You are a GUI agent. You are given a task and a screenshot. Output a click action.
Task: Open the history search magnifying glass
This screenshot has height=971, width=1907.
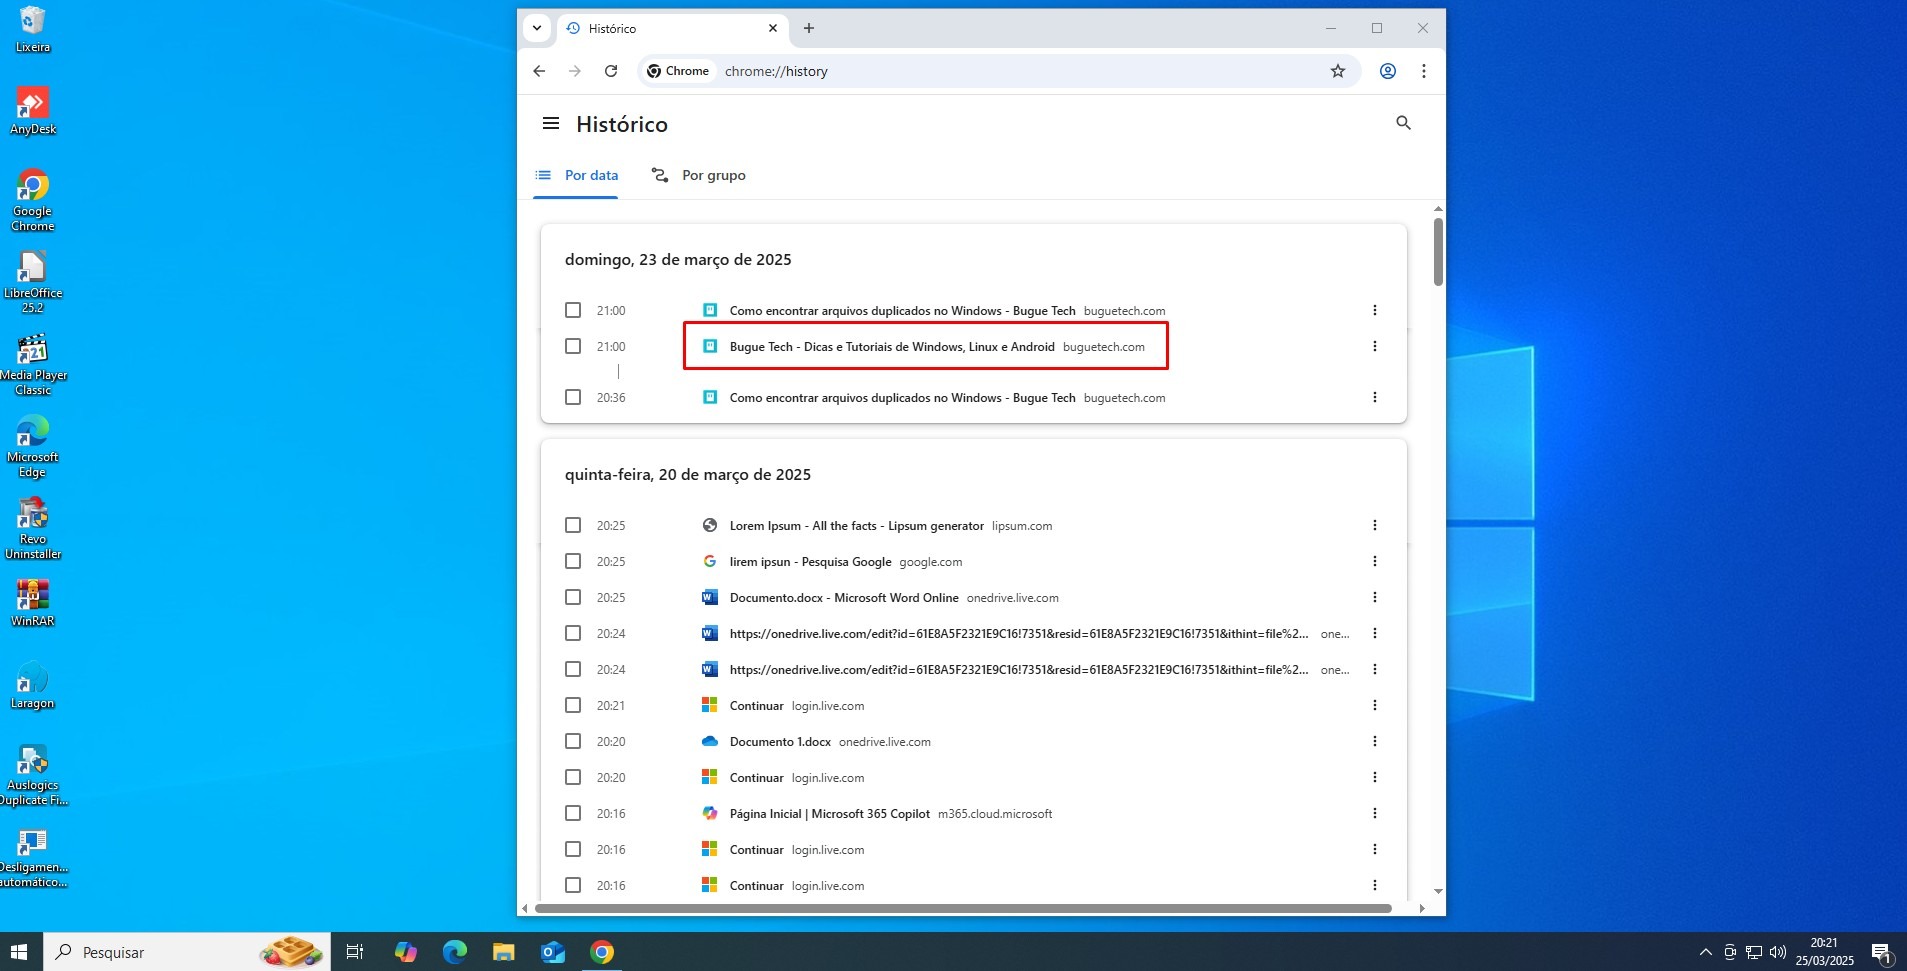[x=1402, y=123]
